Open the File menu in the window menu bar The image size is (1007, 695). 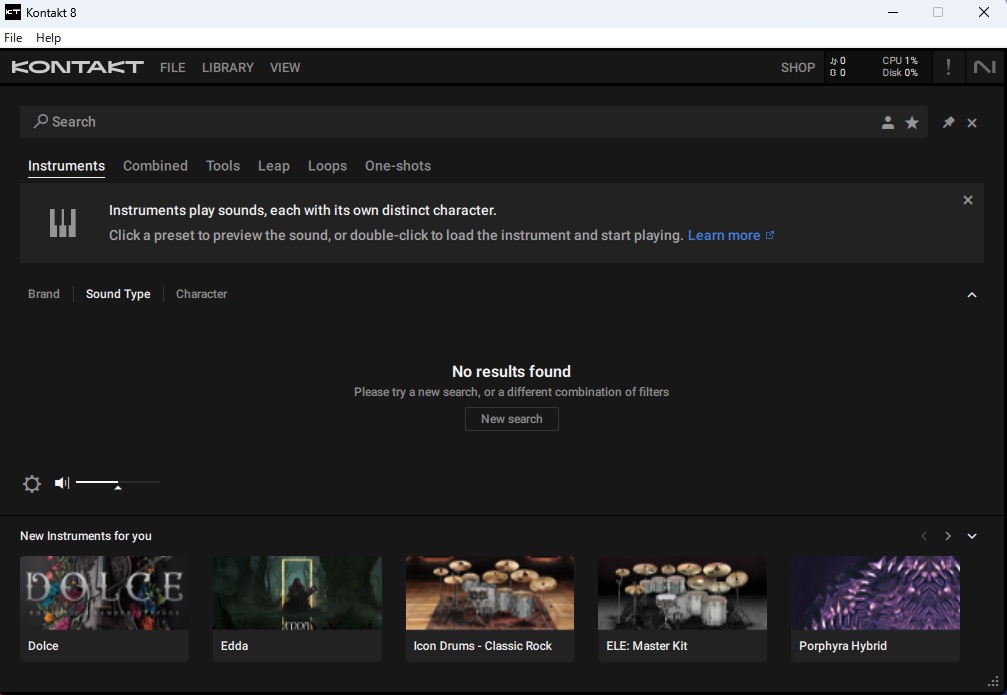tap(13, 37)
